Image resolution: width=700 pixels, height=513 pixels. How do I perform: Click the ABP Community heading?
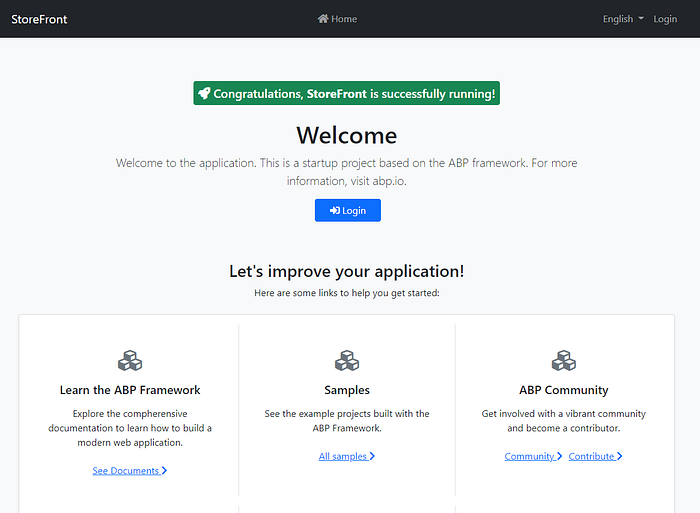(564, 390)
